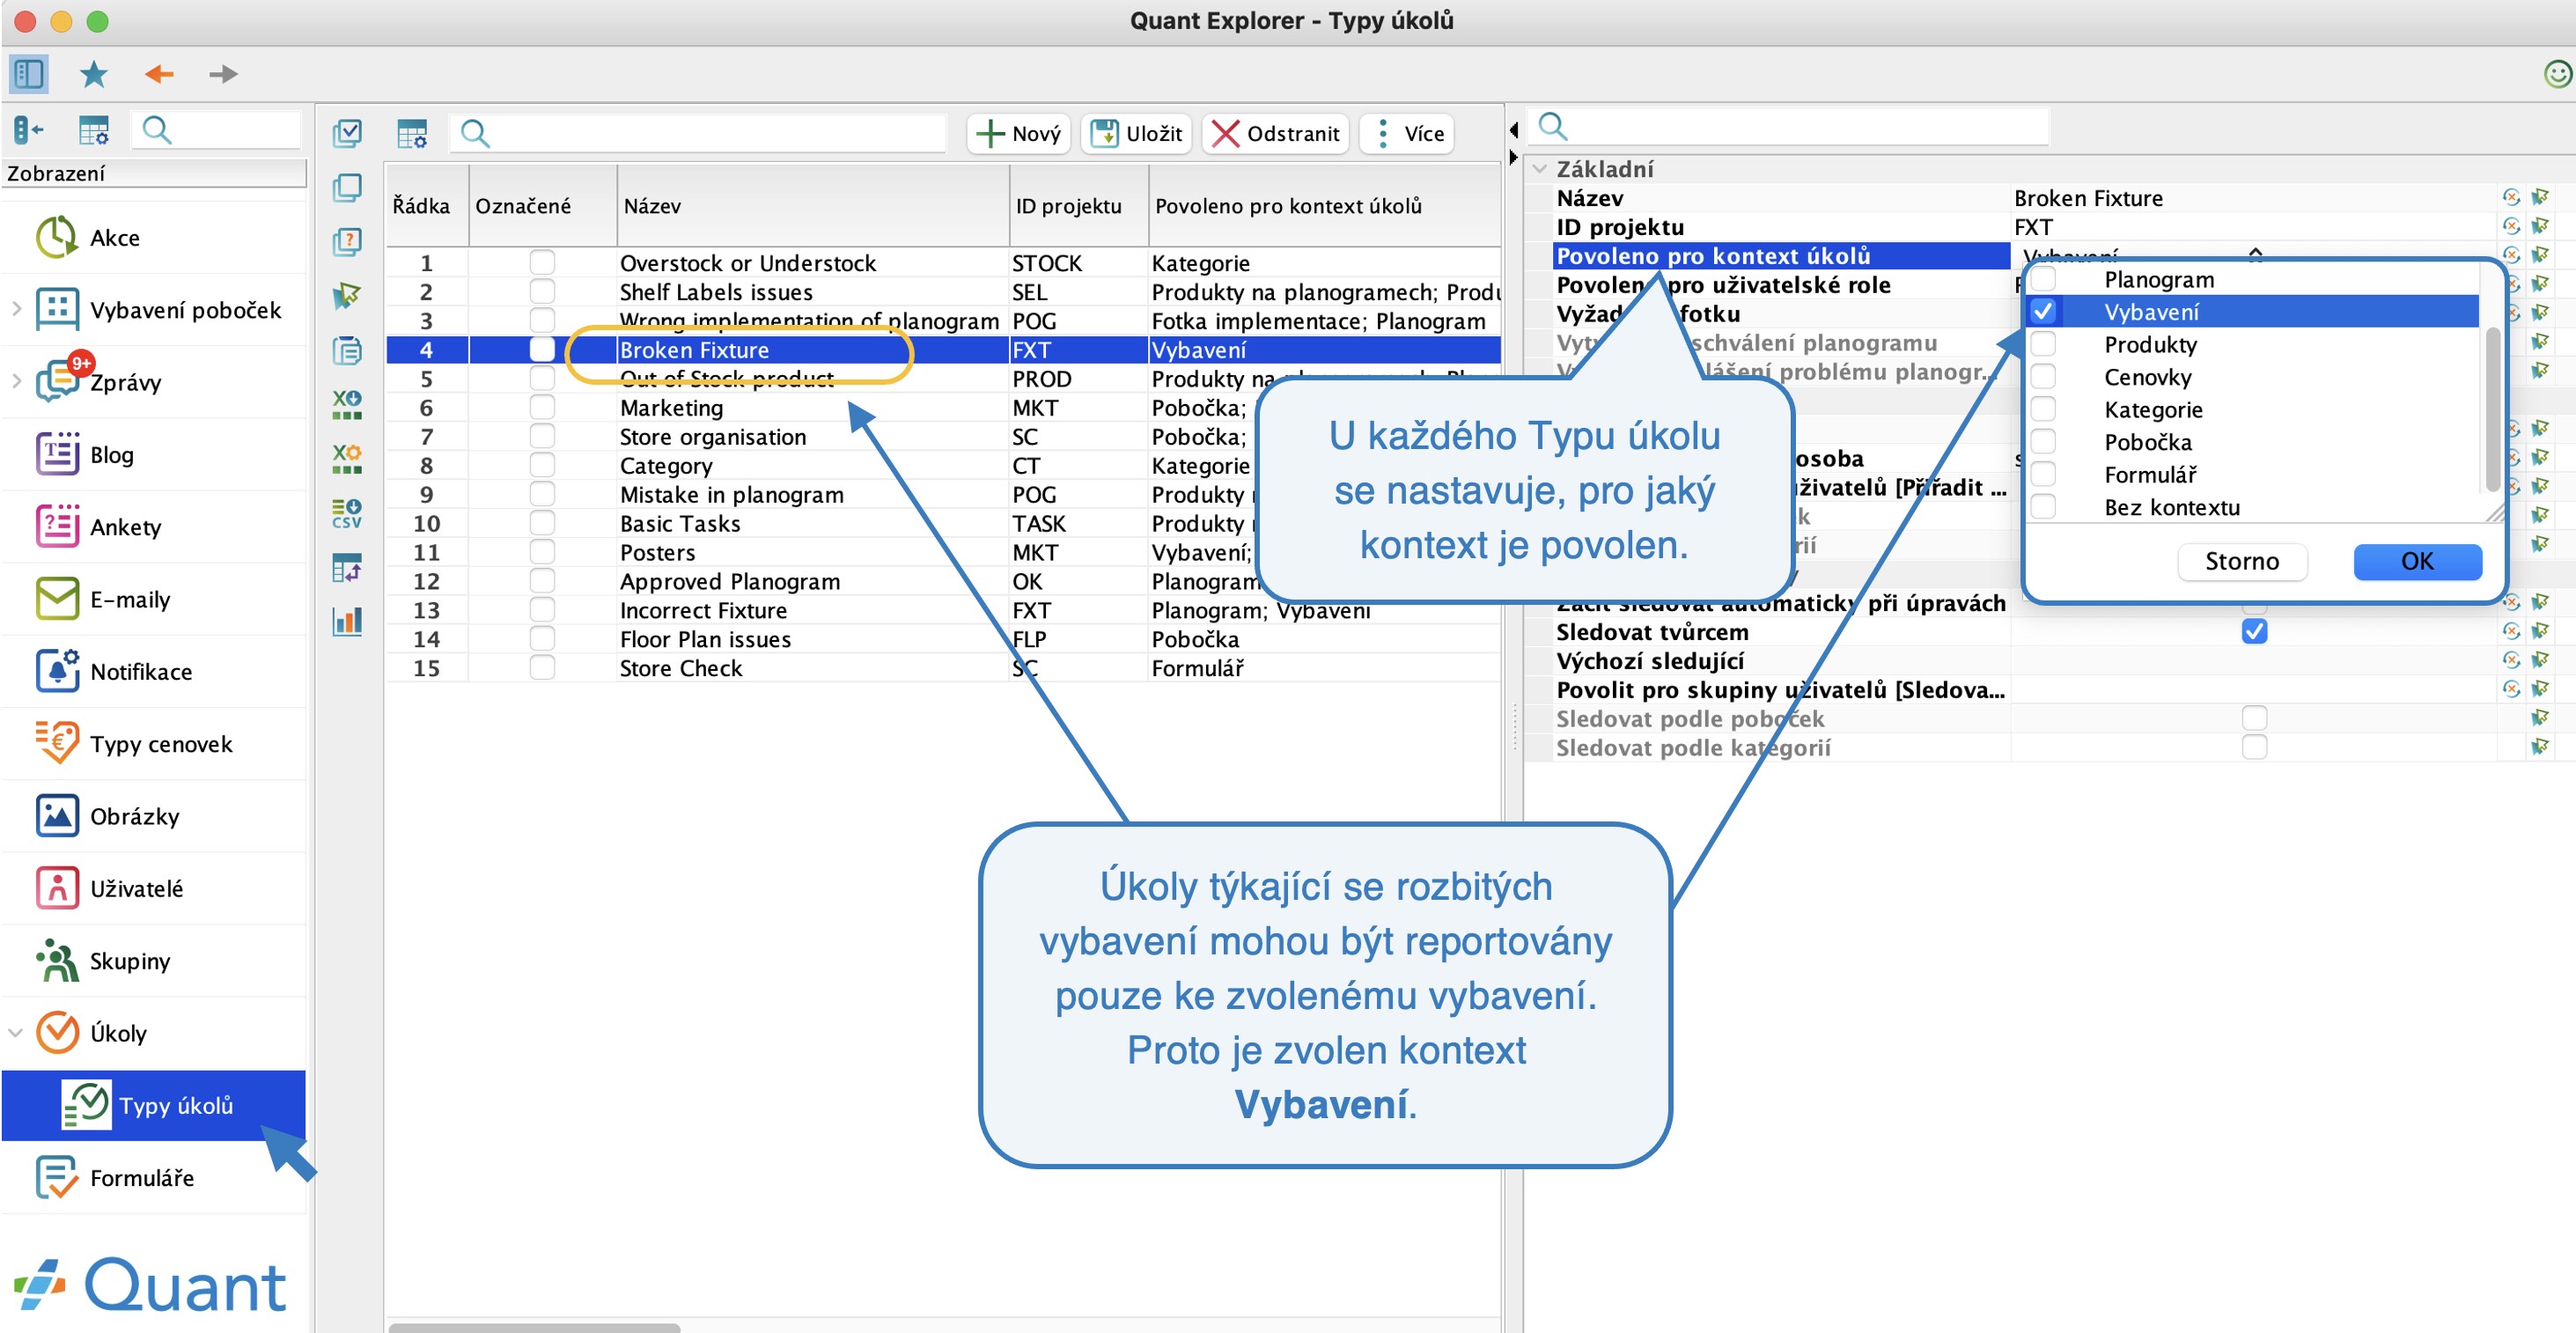The width and height of the screenshot is (2576, 1333).
Task: Check the Pobočka context option
Action: (x=2043, y=441)
